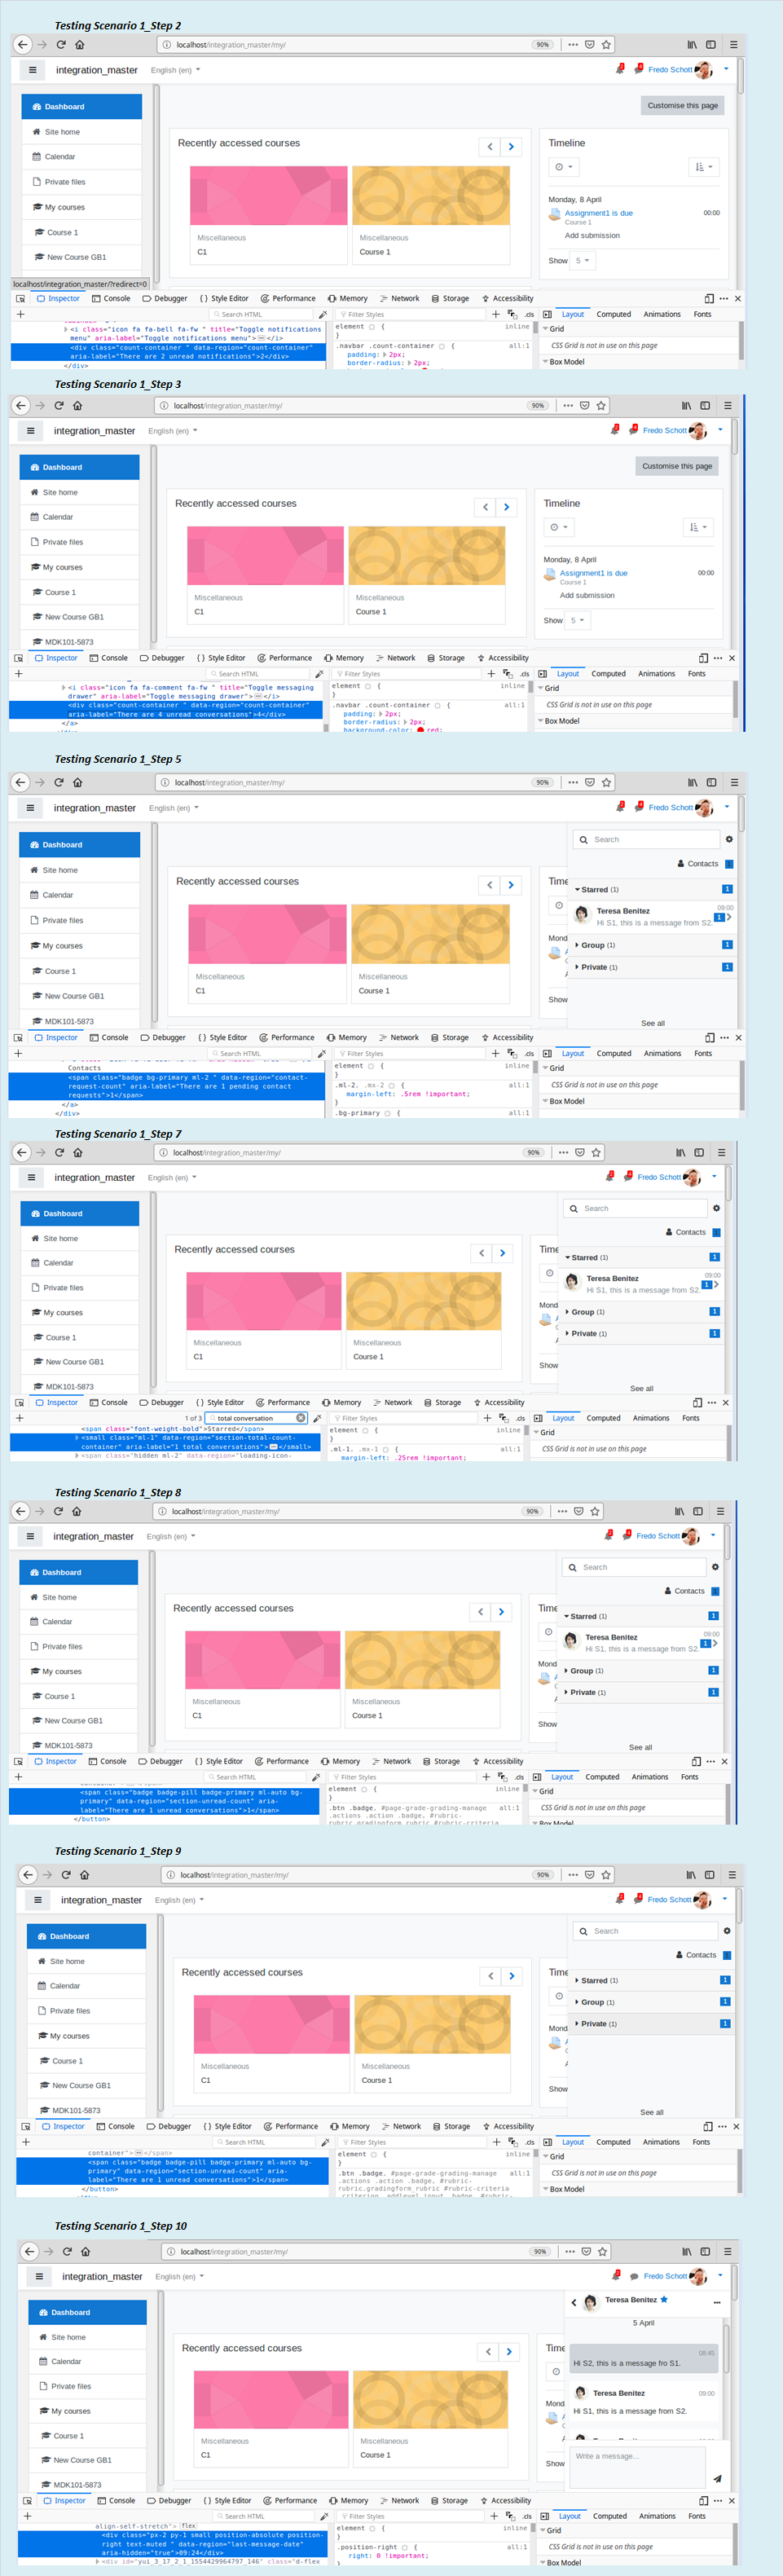Screen dimensions: 783x2576
Task: Switch to the Computed tab in Step 8 DevTools
Action: click(x=602, y=1776)
